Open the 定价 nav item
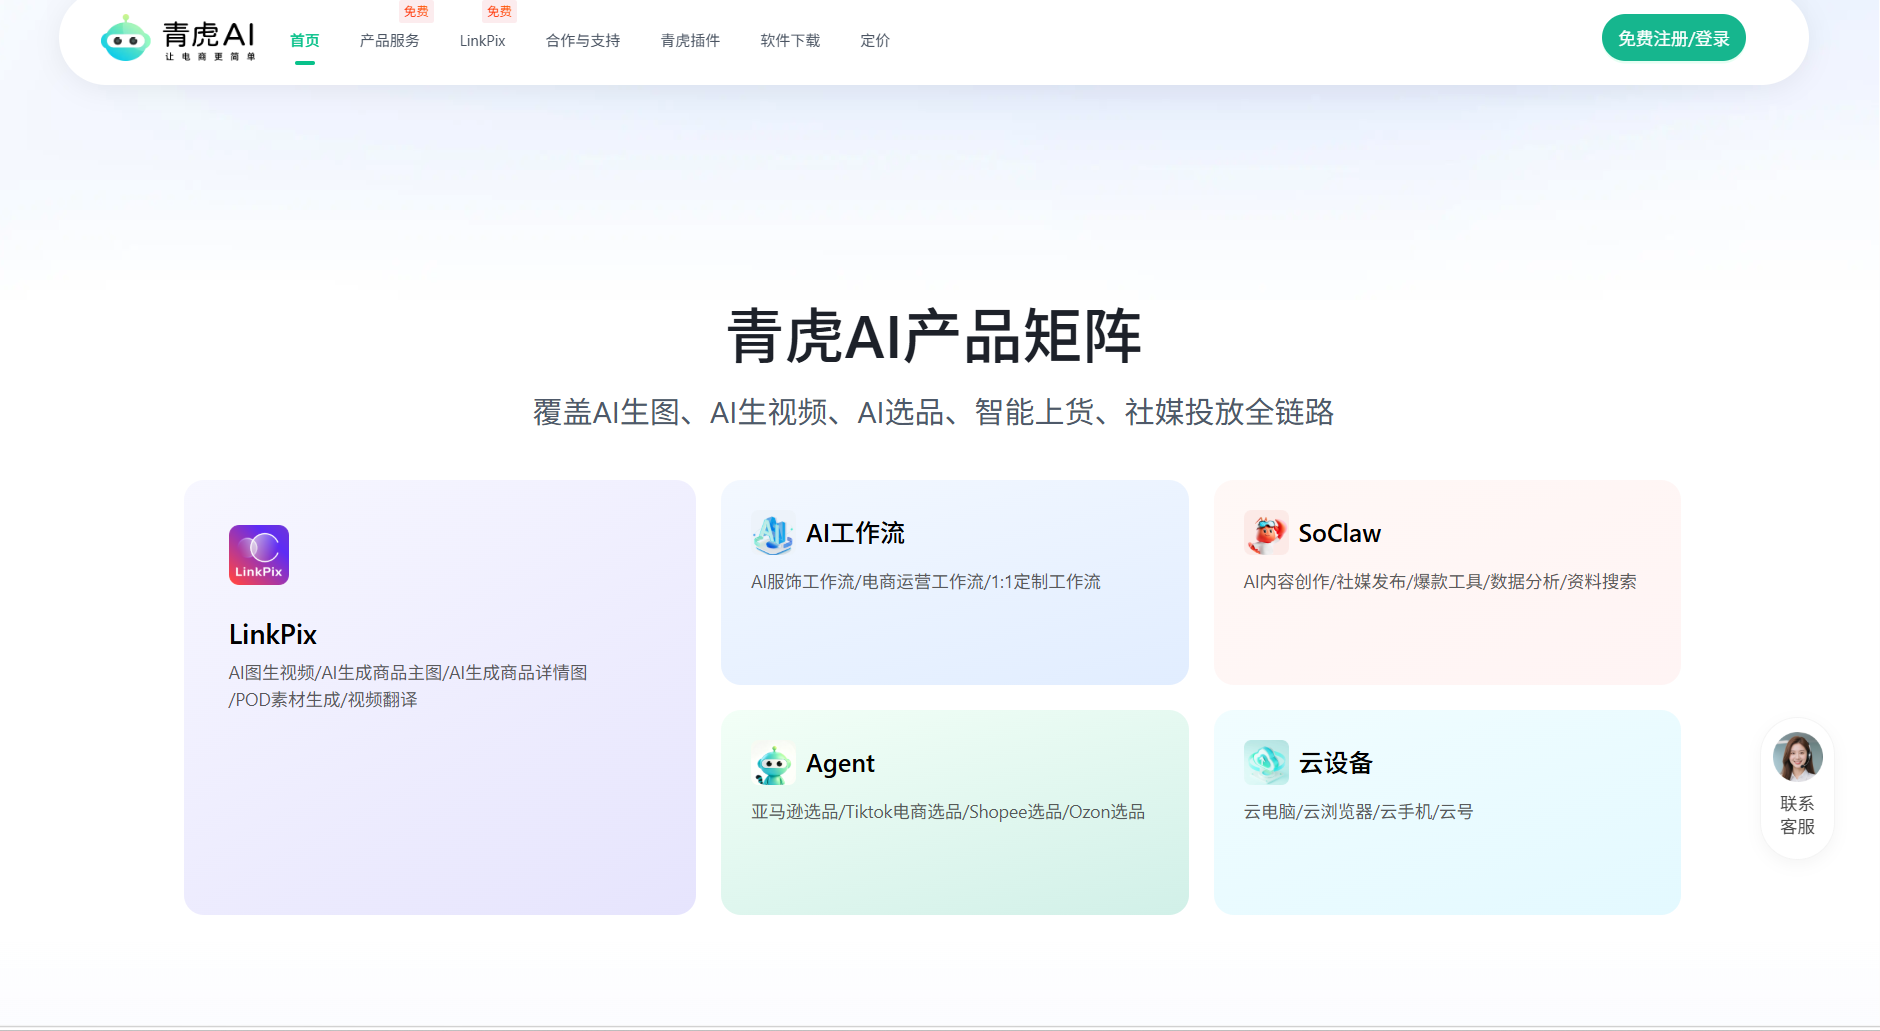 875,41
